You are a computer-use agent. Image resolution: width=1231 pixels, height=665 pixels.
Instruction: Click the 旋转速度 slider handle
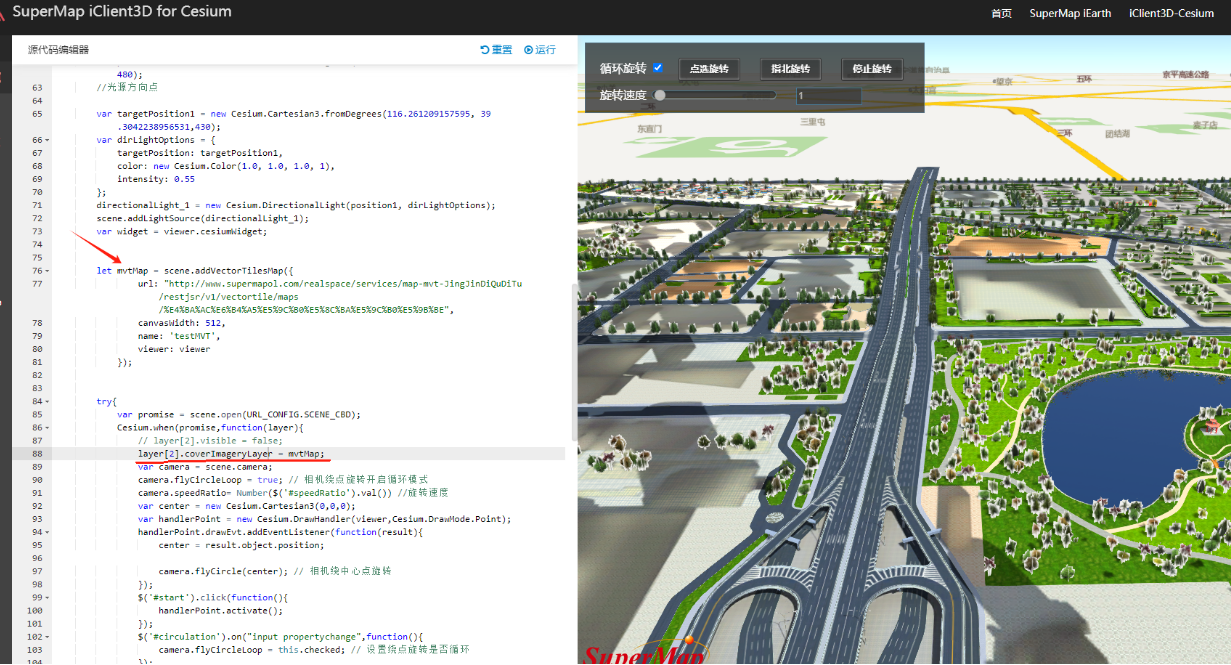click(660, 95)
